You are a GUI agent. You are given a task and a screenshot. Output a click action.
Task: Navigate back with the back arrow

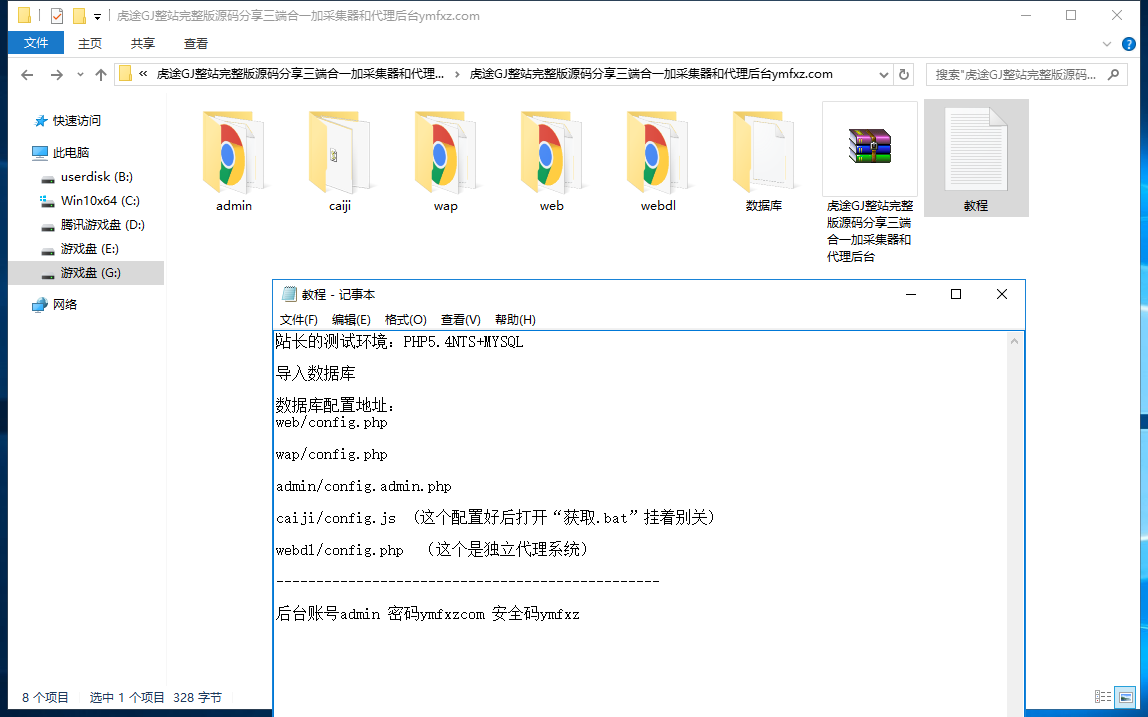(x=27, y=74)
